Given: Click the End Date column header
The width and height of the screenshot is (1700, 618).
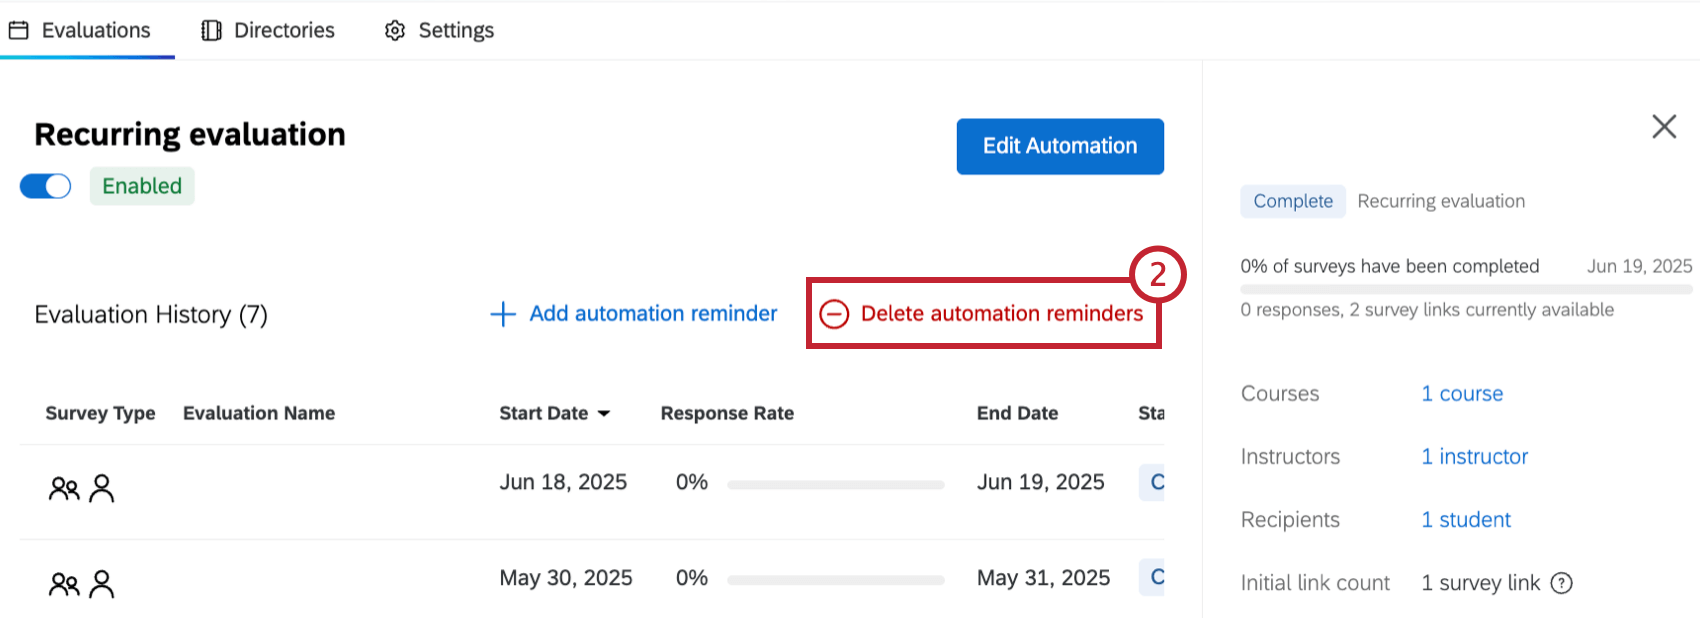Looking at the screenshot, I should (x=1017, y=414).
